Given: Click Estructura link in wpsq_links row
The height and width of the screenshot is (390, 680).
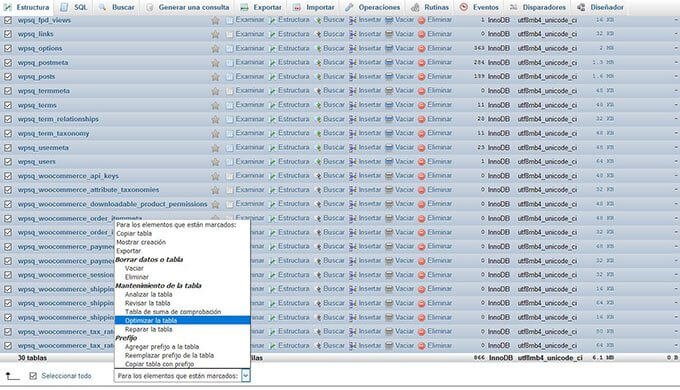Looking at the screenshot, I should pos(294,34).
